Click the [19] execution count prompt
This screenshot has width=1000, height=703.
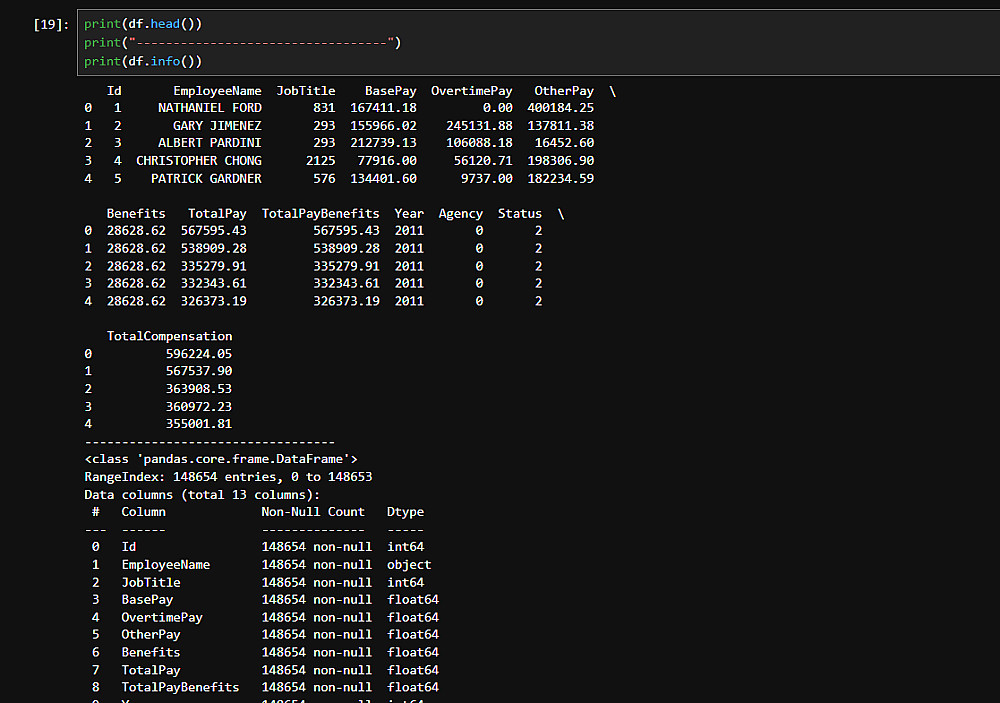click(51, 24)
